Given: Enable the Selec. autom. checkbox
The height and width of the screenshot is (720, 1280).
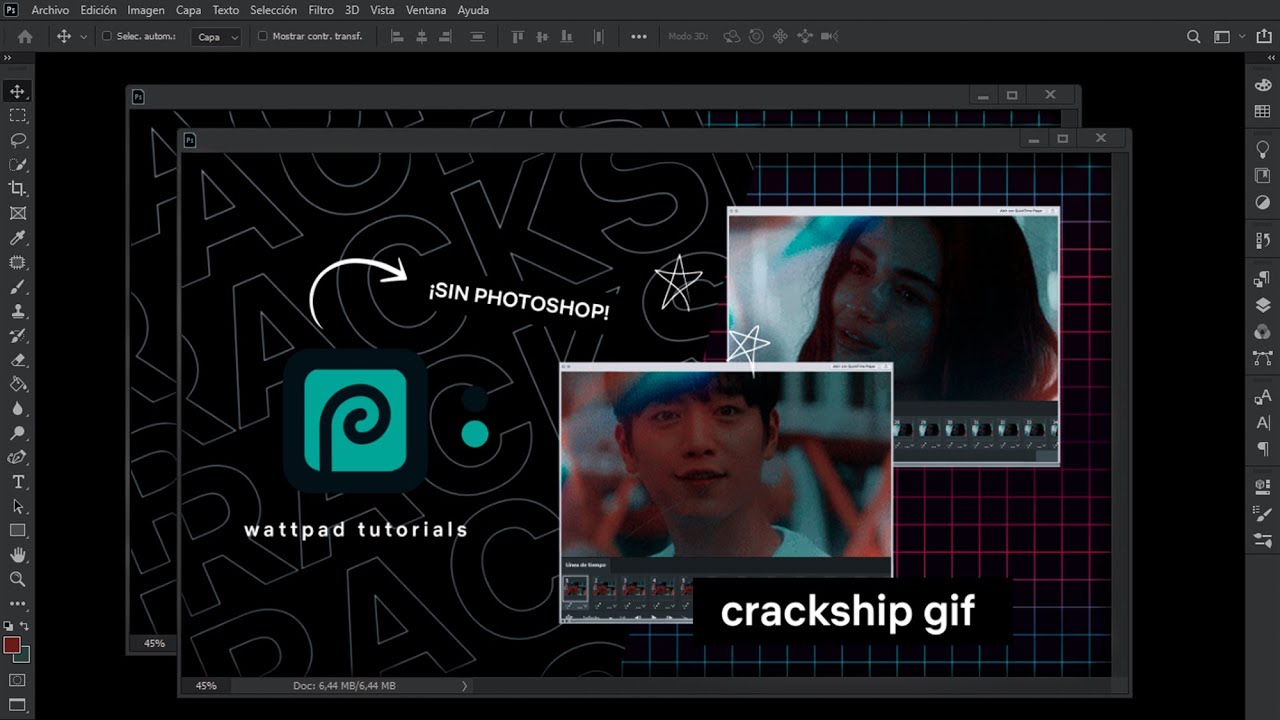Looking at the screenshot, I should 108,36.
